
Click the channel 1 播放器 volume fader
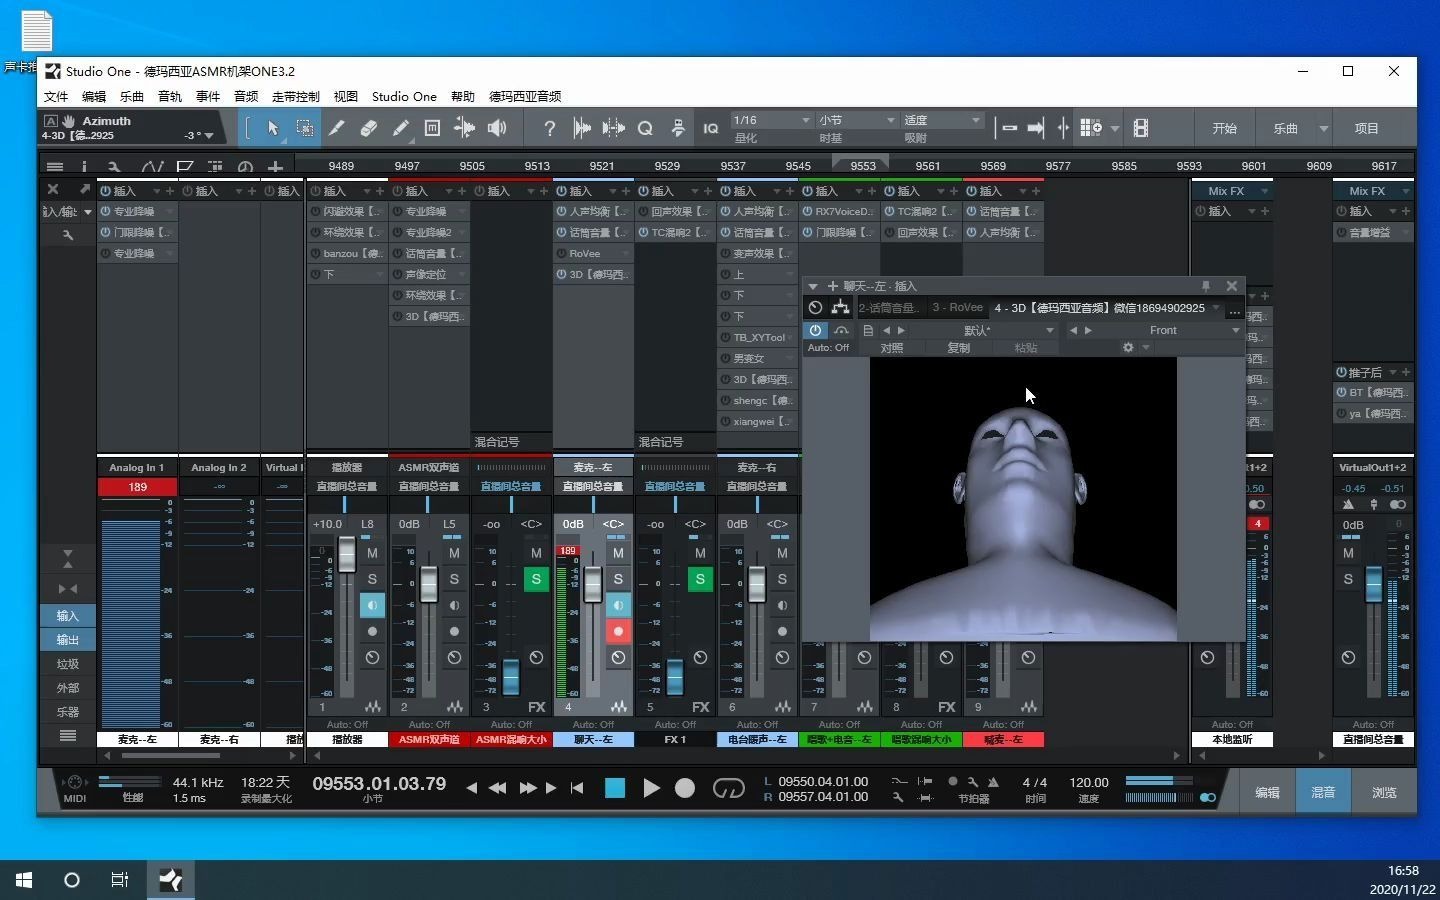coord(346,555)
